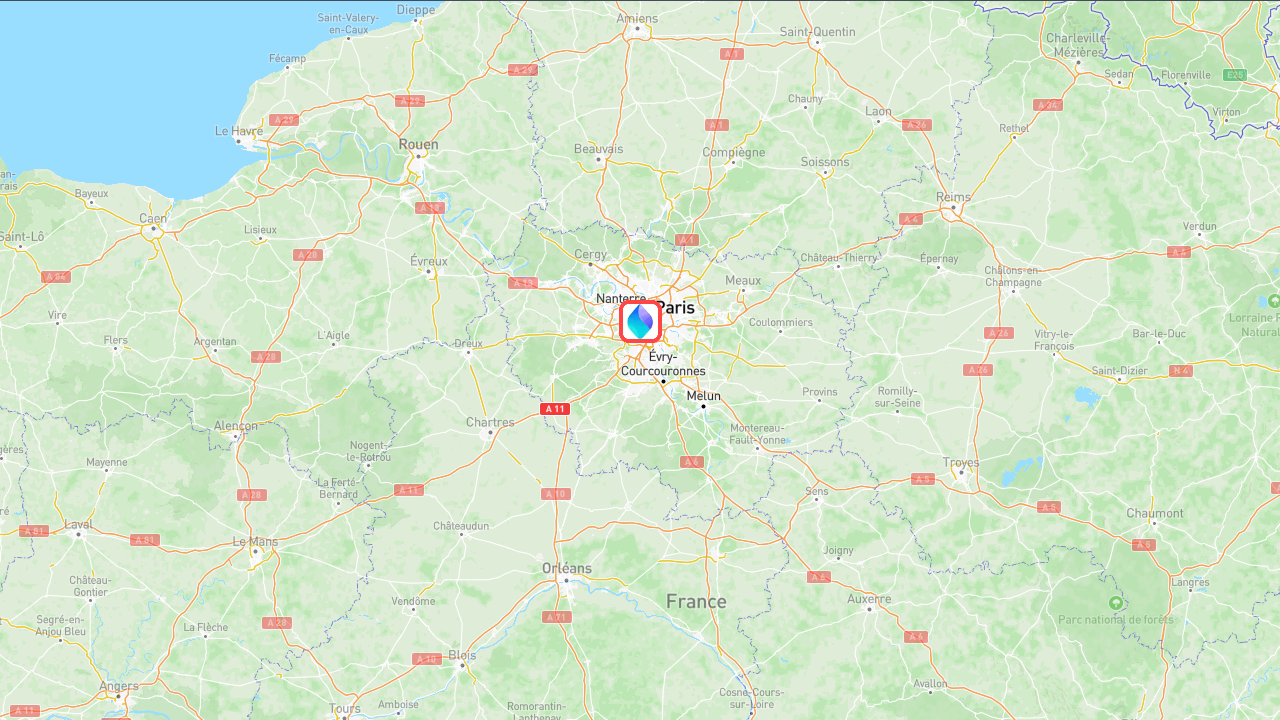This screenshot has height=720, width=1280.
Task: Select the Parc national de forêts tree icon
Action: coord(1115,603)
